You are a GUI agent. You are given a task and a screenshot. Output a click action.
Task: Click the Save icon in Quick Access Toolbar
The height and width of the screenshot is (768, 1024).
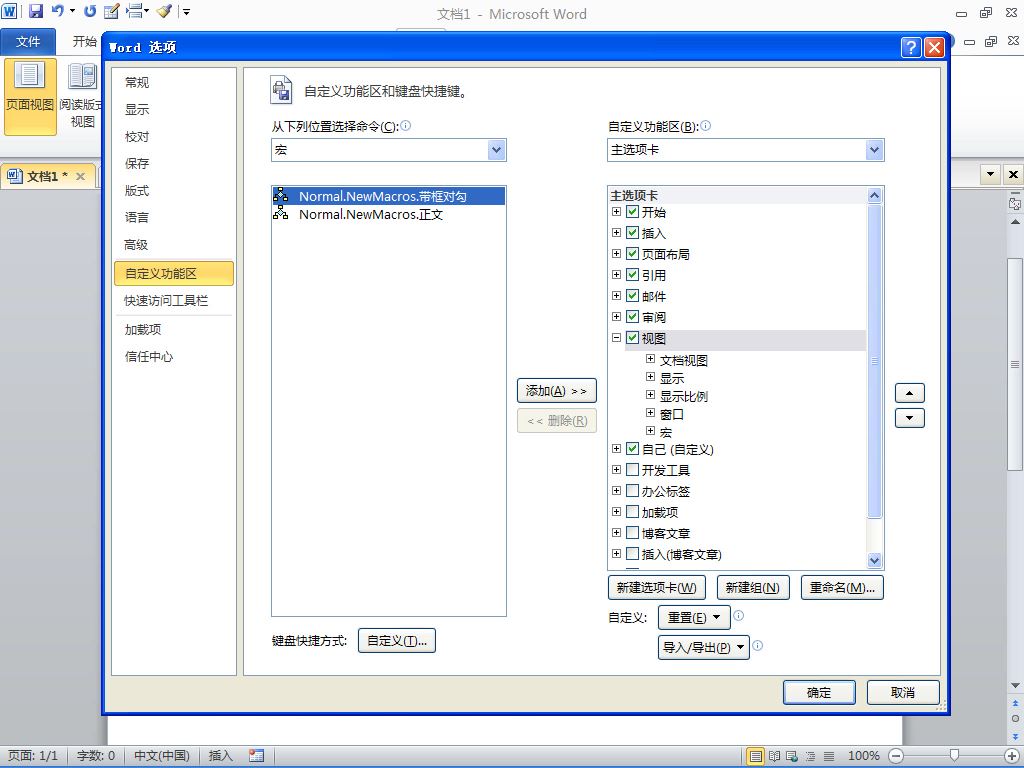click(x=36, y=11)
